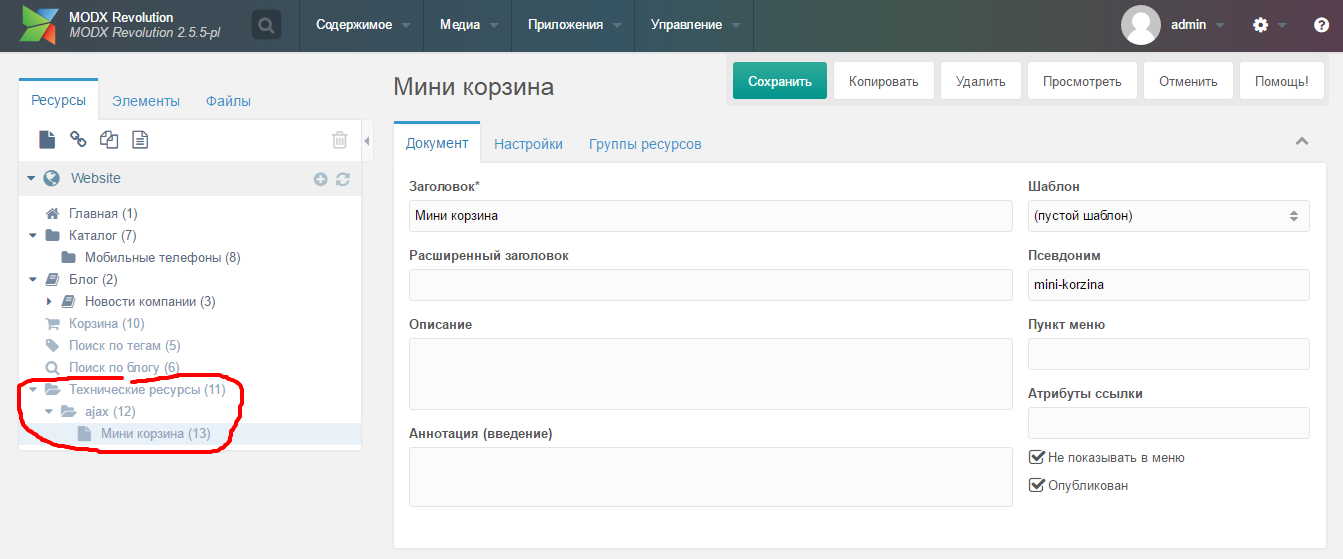1343x559 pixels.
Task: Click the globe icon next to Website
Action: click(x=52, y=178)
